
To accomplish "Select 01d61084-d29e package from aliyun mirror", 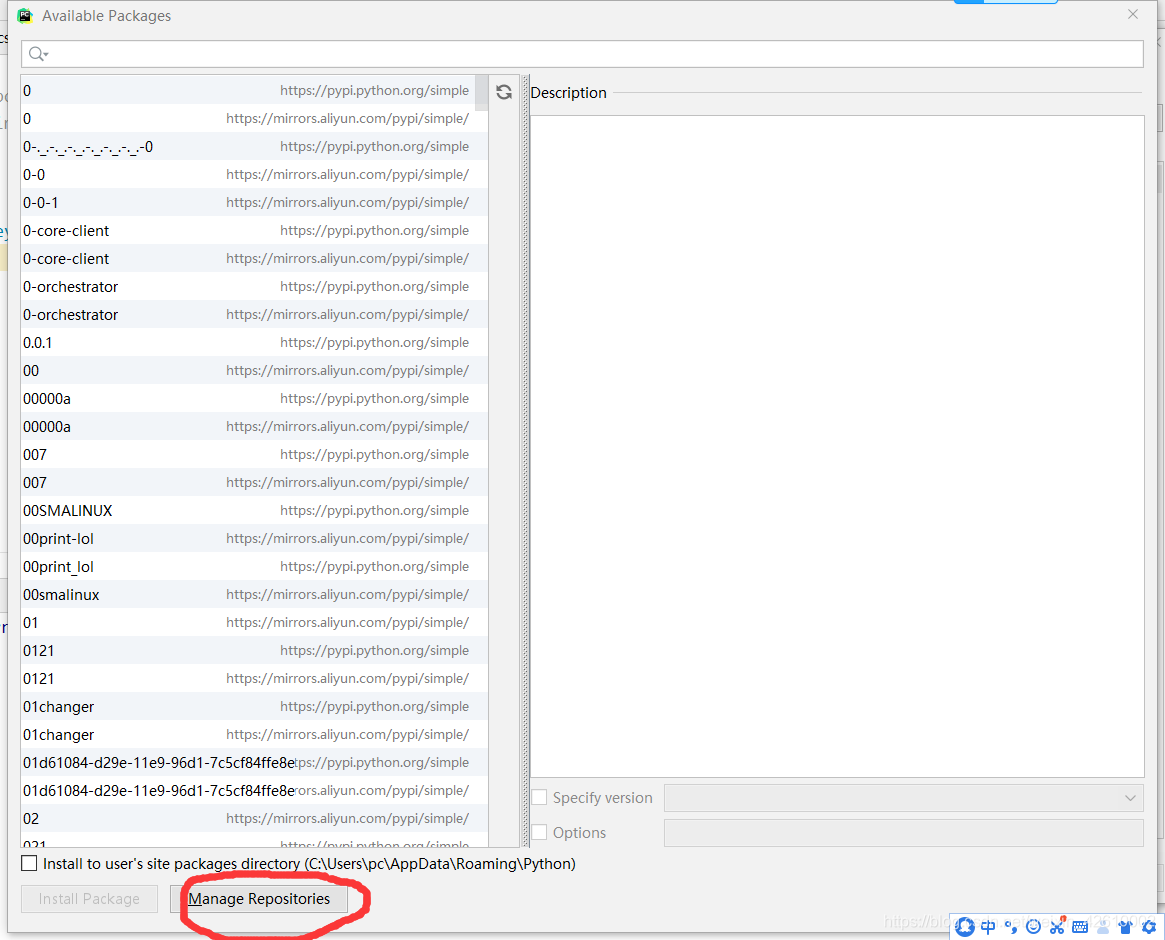I will pyautogui.click(x=254, y=791).
